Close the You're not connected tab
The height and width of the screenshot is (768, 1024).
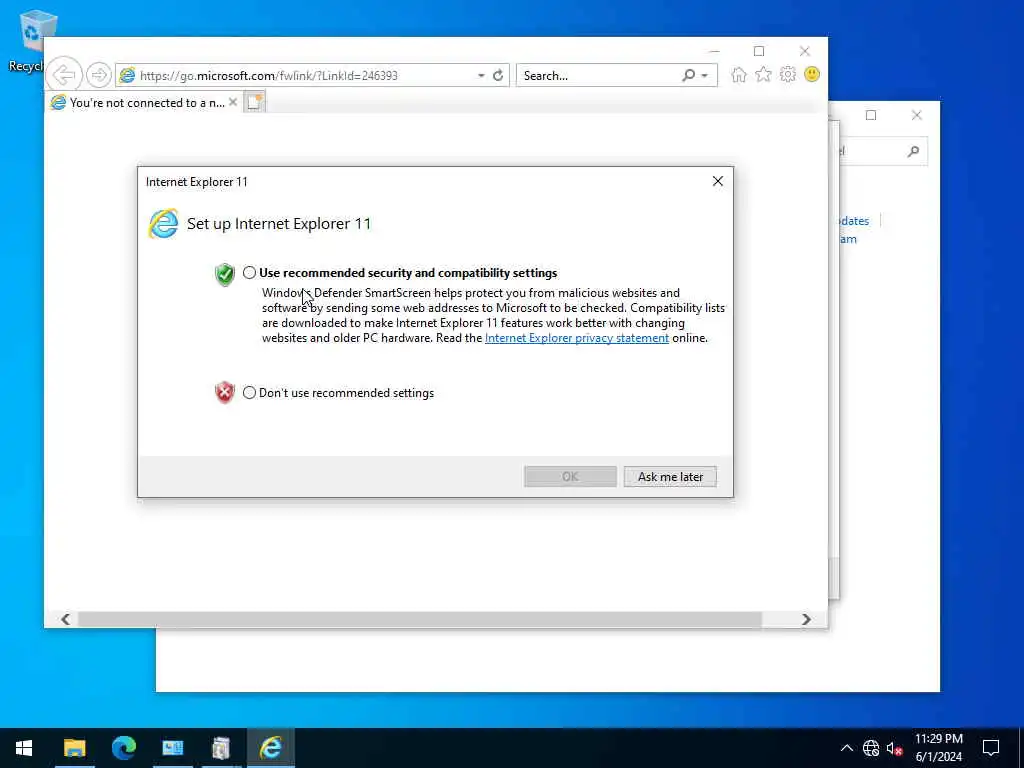point(232,103)
